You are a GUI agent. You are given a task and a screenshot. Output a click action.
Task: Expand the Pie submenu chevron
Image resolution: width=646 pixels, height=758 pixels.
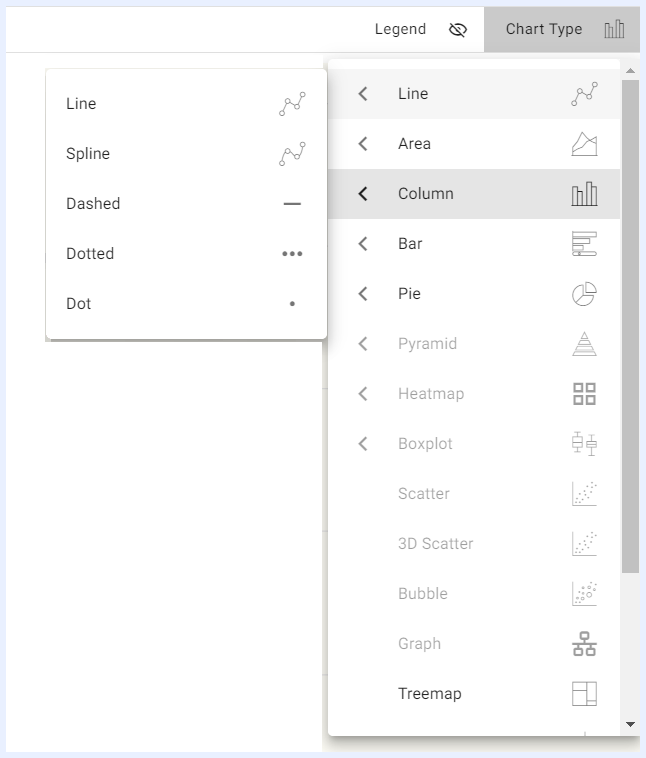tap(363, 294)
